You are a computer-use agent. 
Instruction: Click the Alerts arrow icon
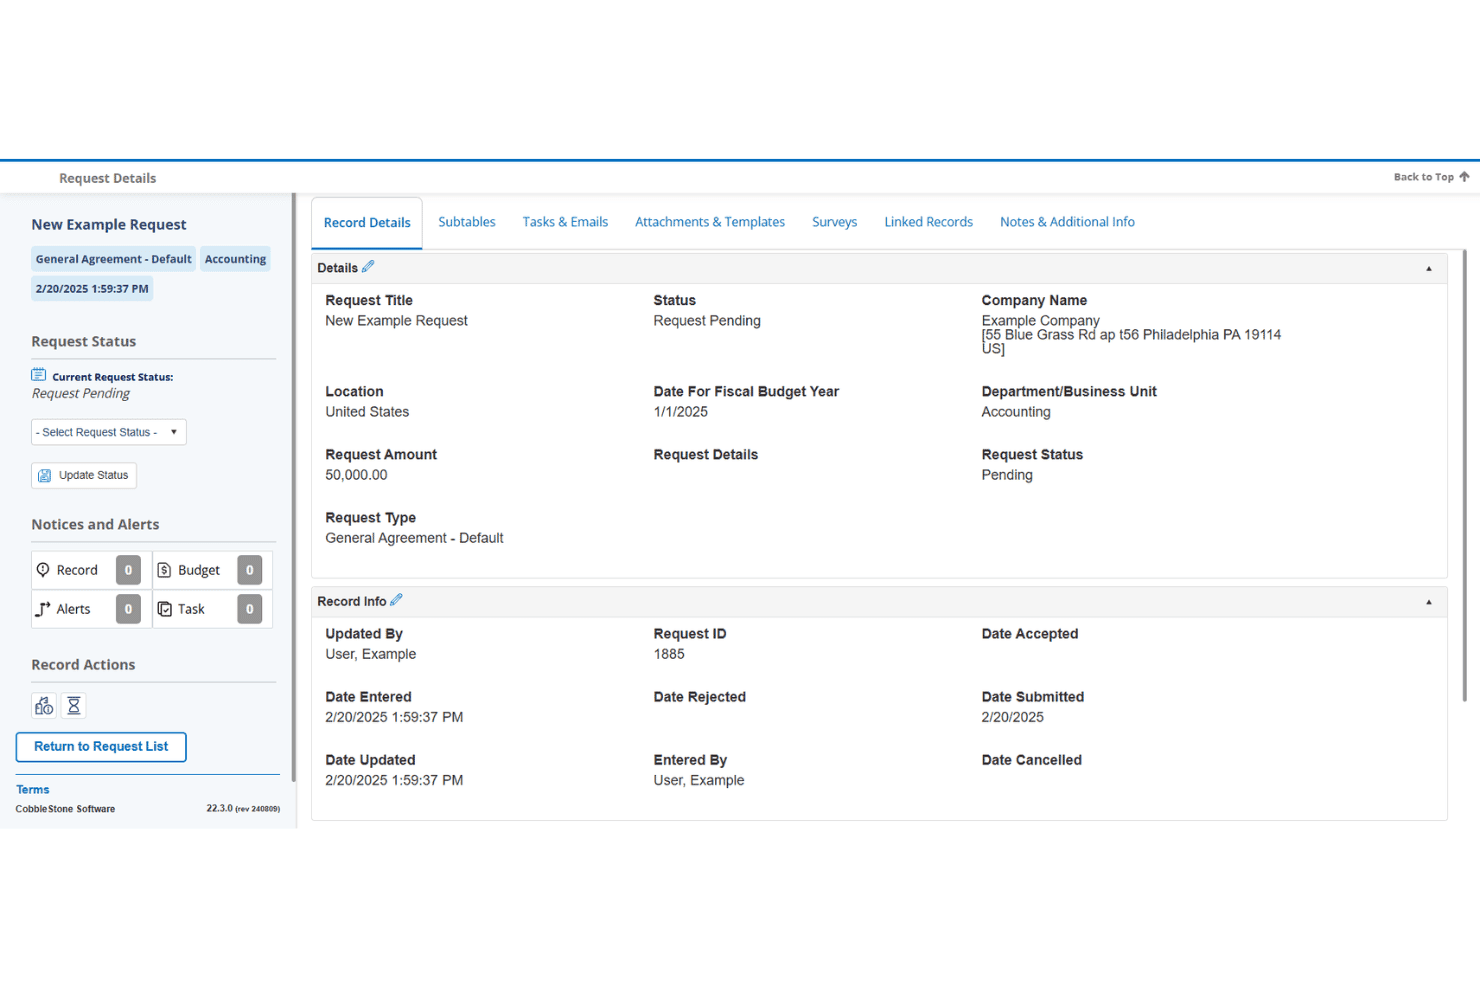pos(43,609)
